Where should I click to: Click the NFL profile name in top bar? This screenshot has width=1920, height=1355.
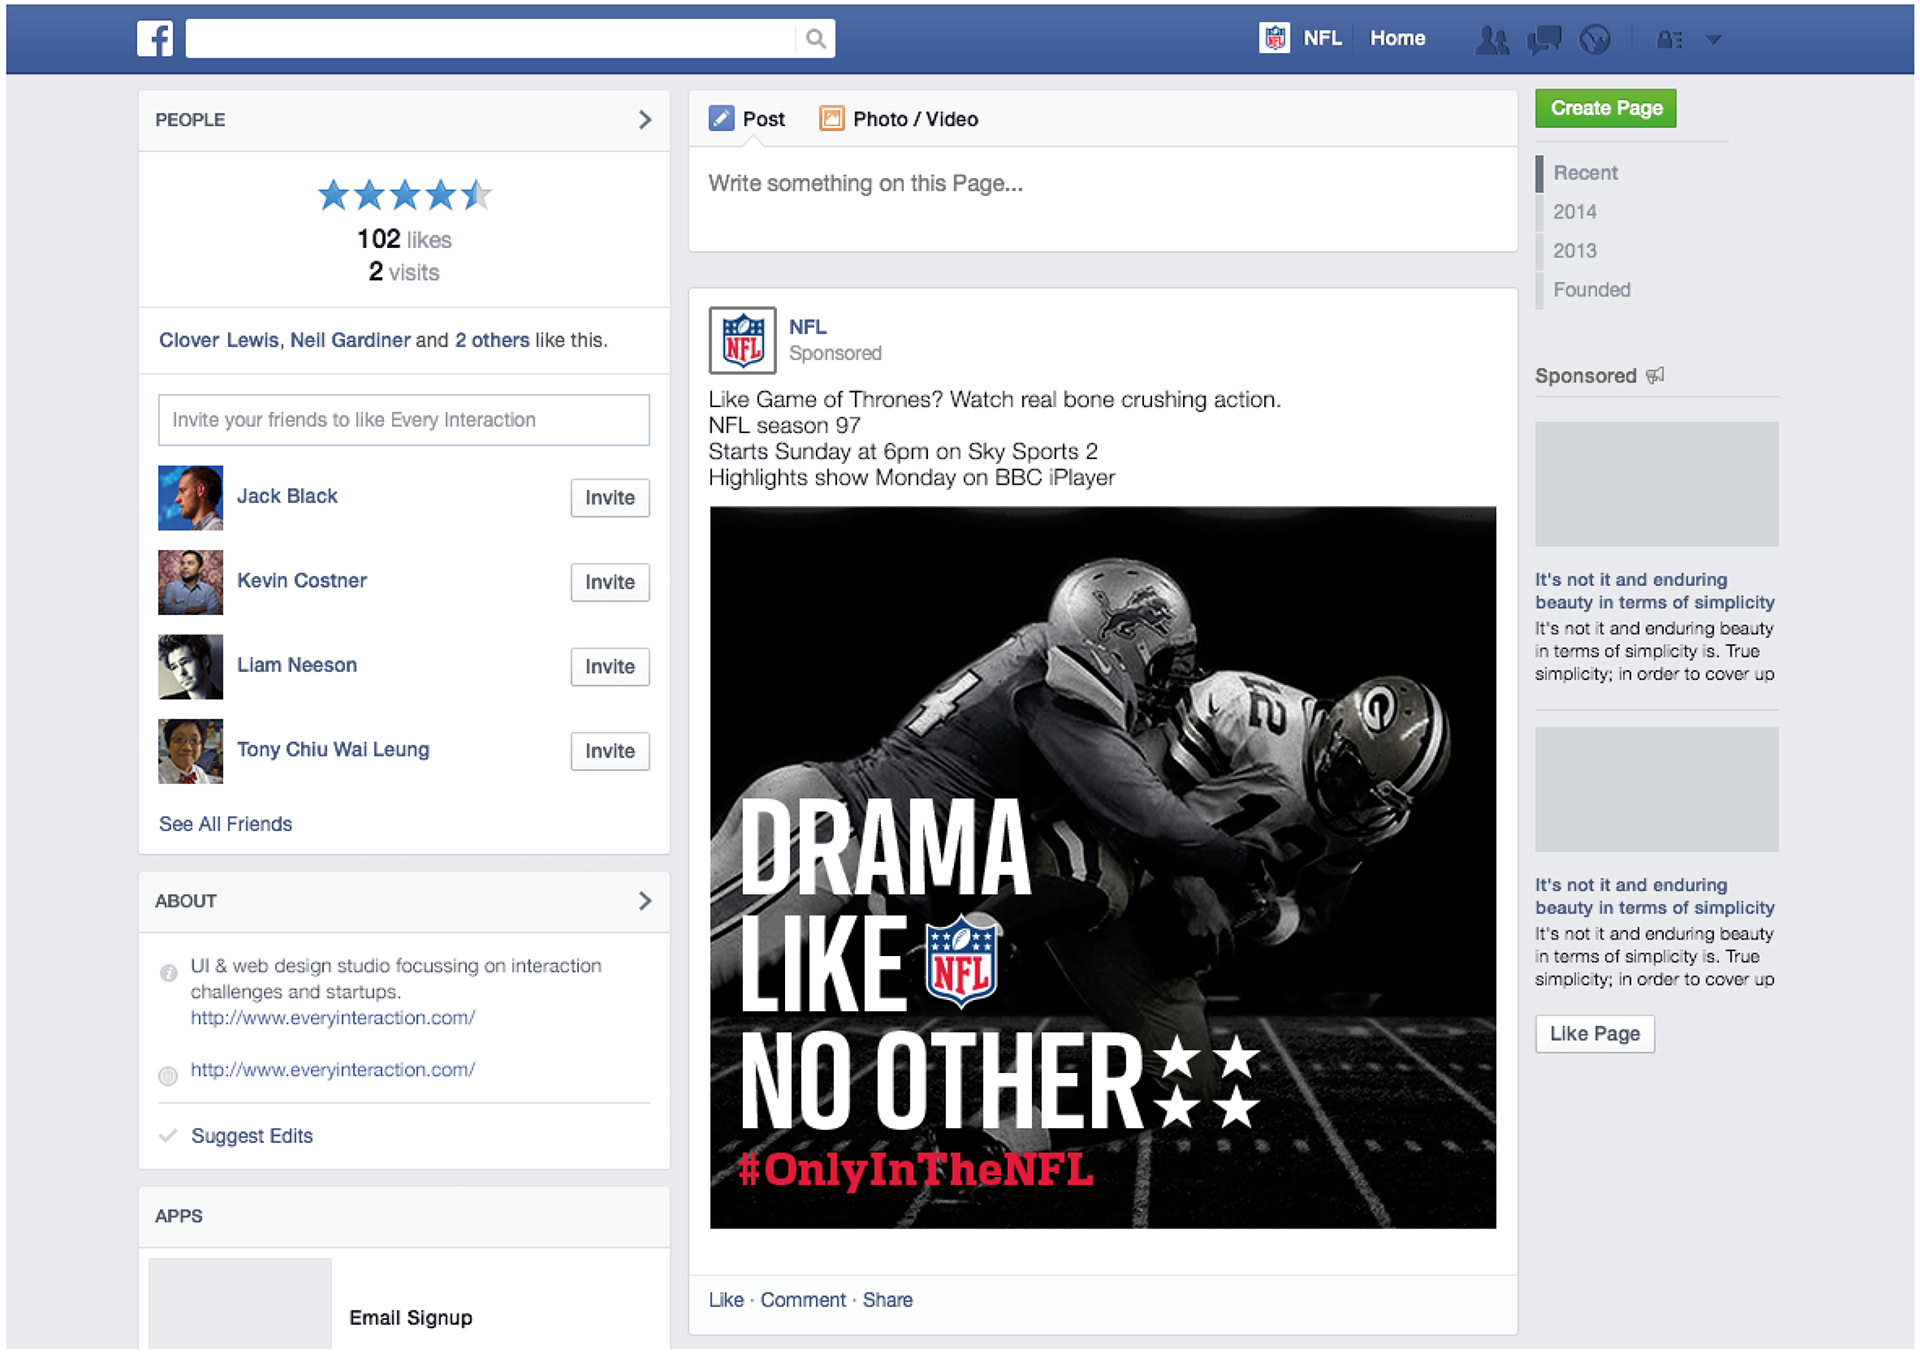tap(1322, 38)
